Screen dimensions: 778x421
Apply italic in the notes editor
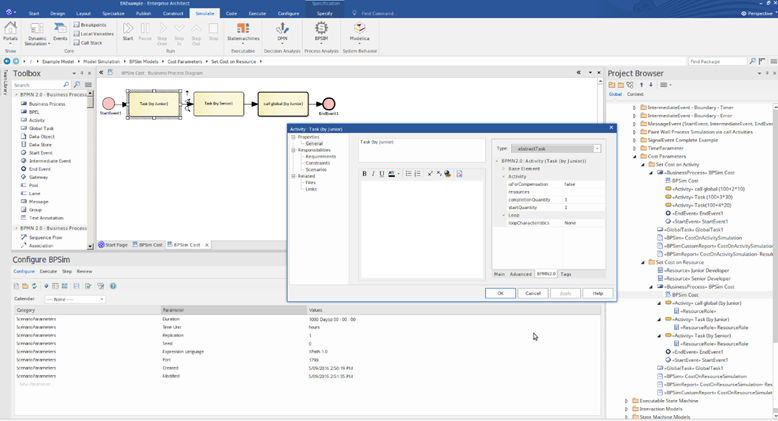click(x=373, y=174)
